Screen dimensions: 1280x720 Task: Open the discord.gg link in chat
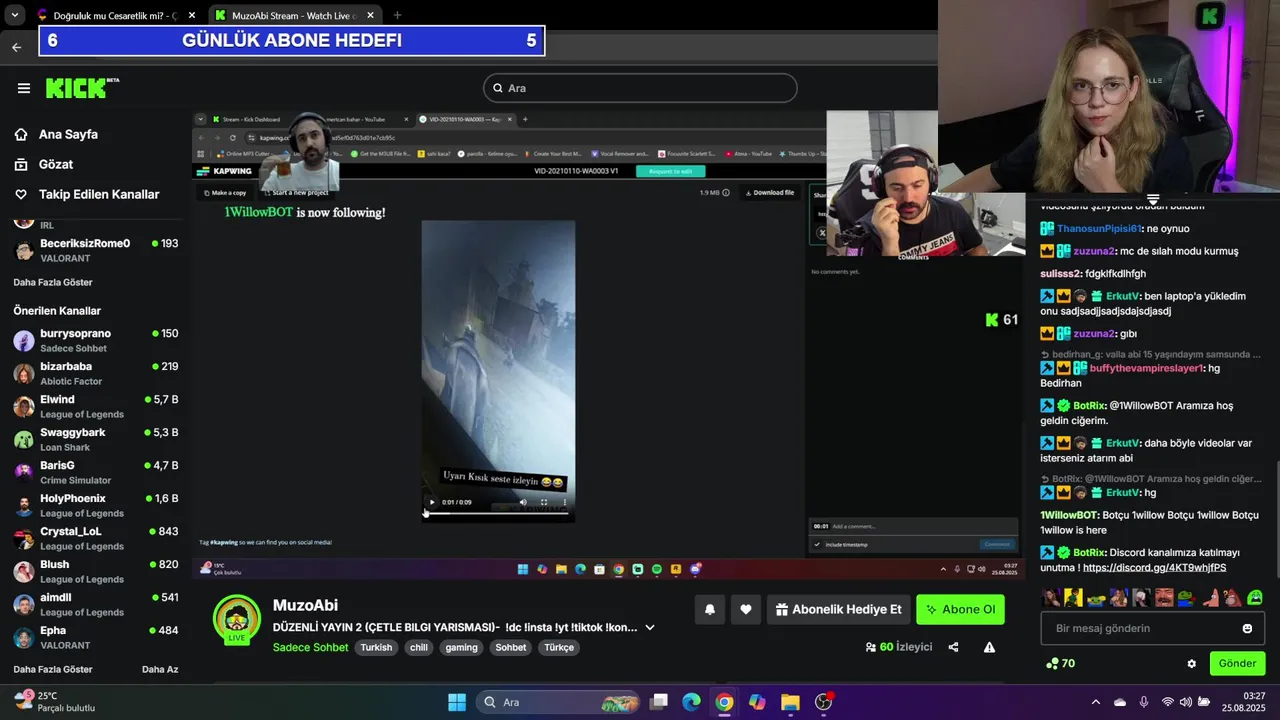[1154, 567]
